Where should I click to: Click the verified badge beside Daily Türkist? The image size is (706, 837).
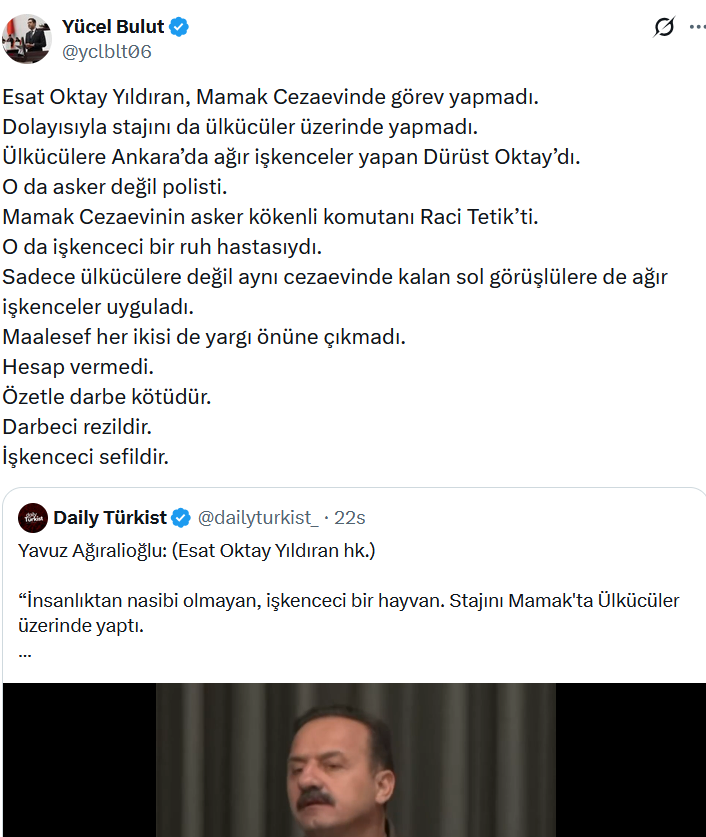pyautogui.click(x=181, y=518)
